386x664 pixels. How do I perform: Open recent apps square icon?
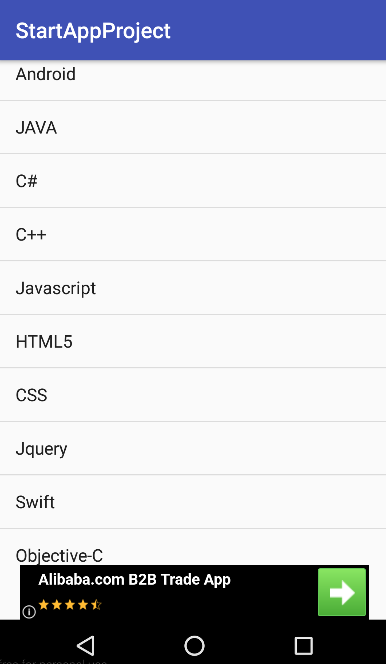click(303, 646)
